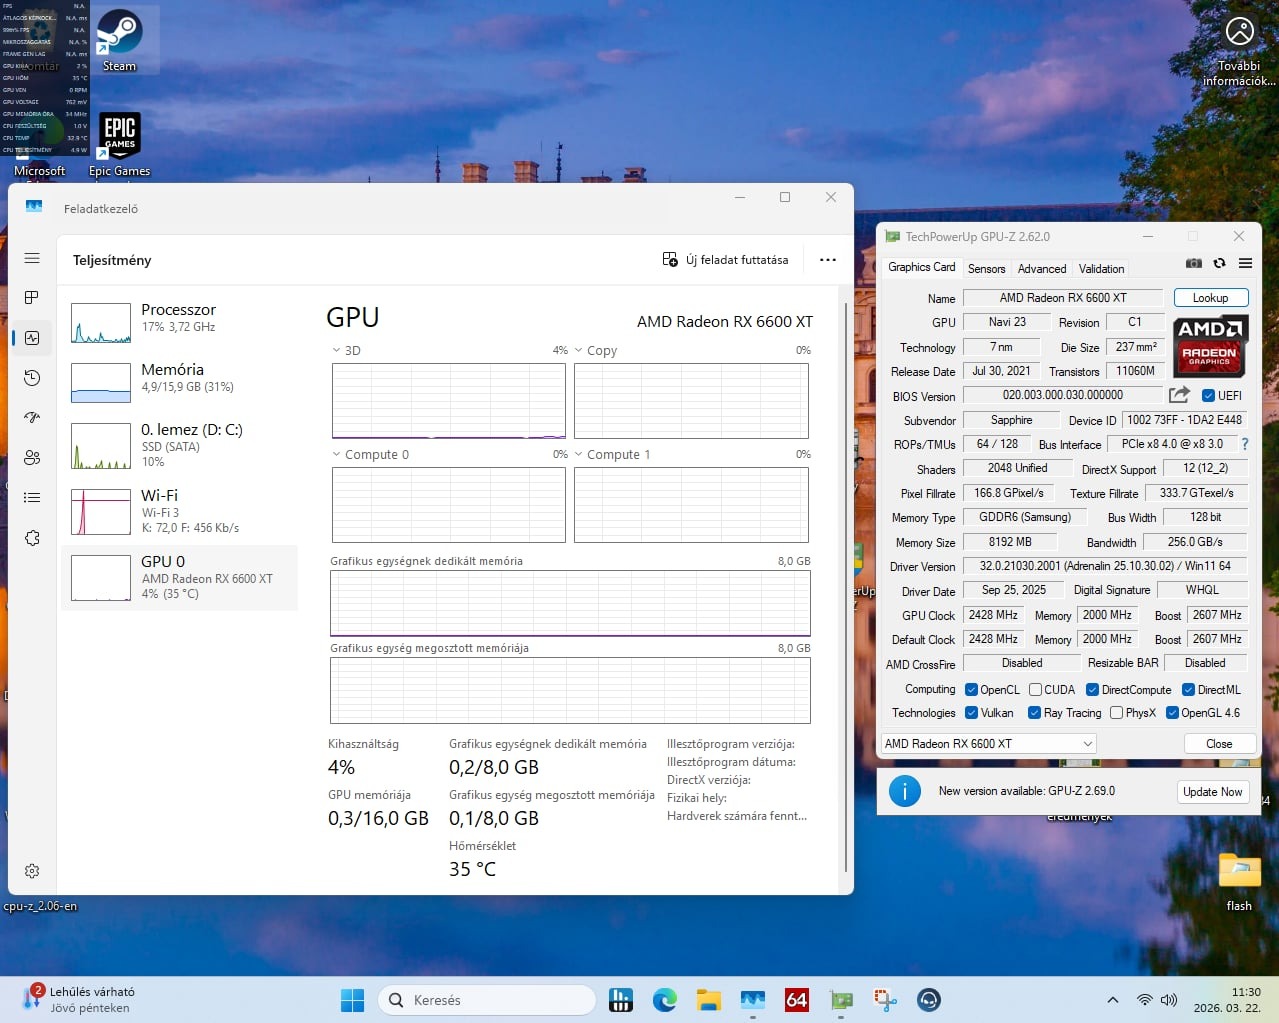Click the Task Manager vertical scrollbar
The height and width of the screenshot is (1023, 1279).
click(846, 585)
